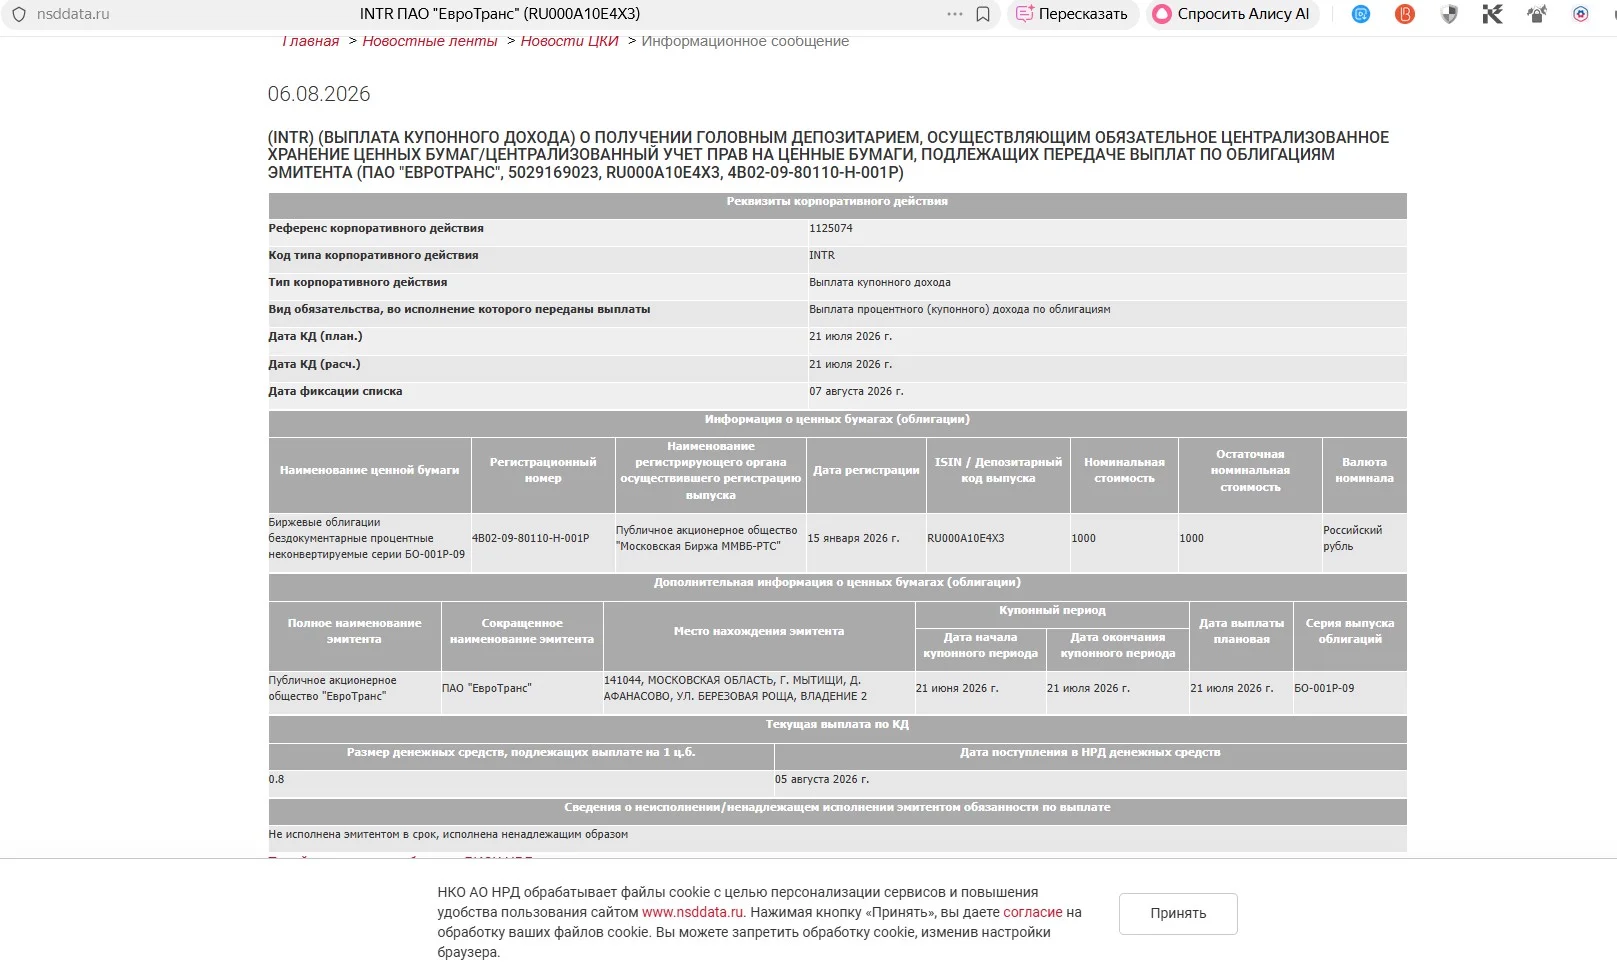The image size is (1617, 978).
Task: Open the three-dots page menu in address bar
Action: click(x=955, y=14)
